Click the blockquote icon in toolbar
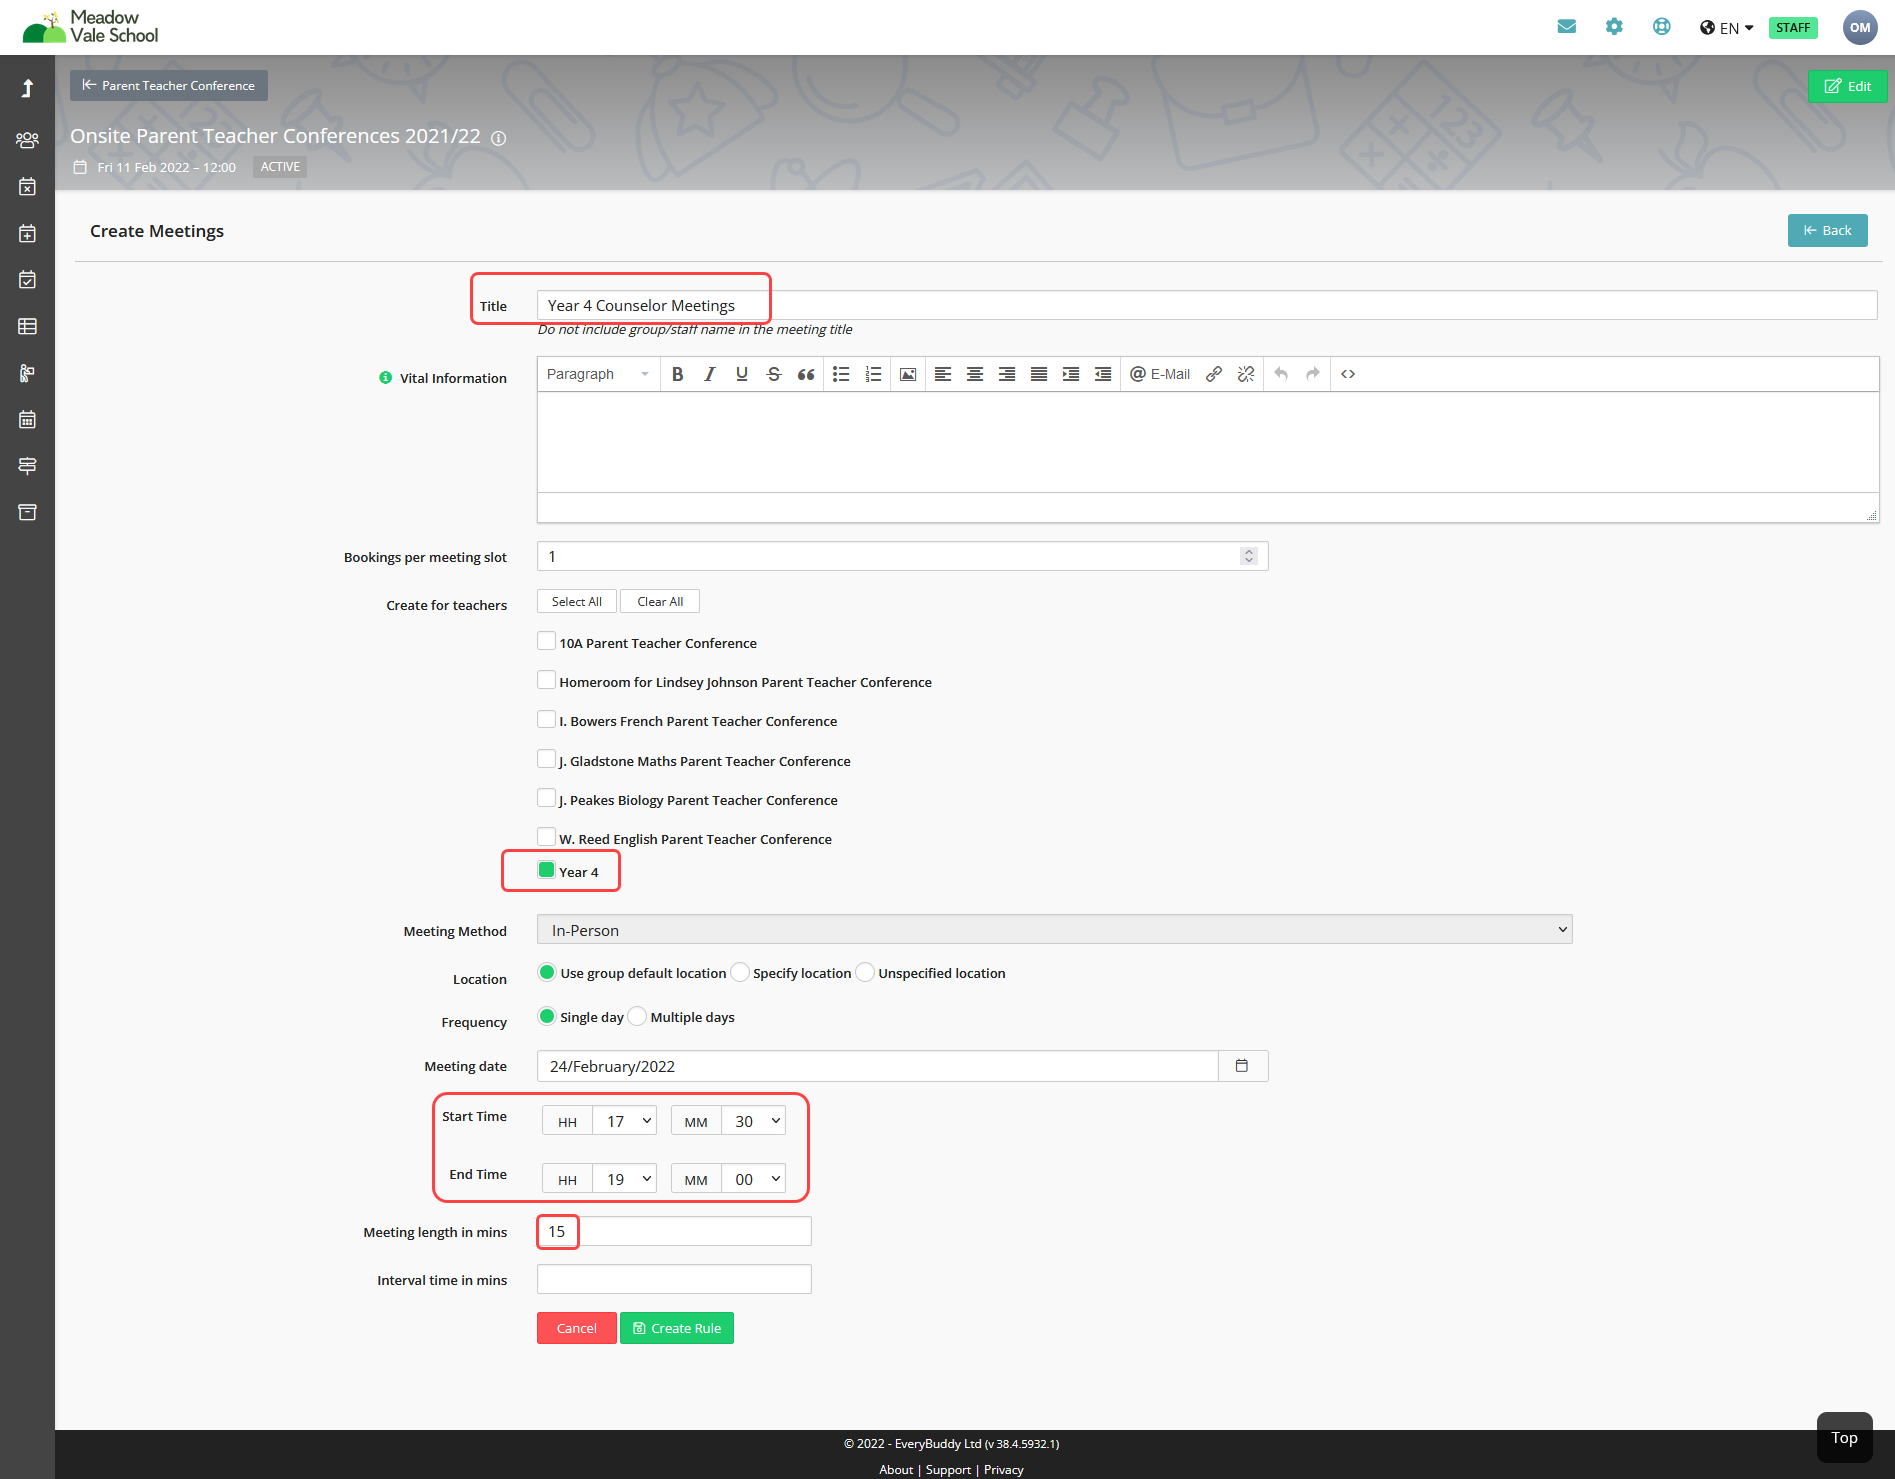 (x=806, y=374)
